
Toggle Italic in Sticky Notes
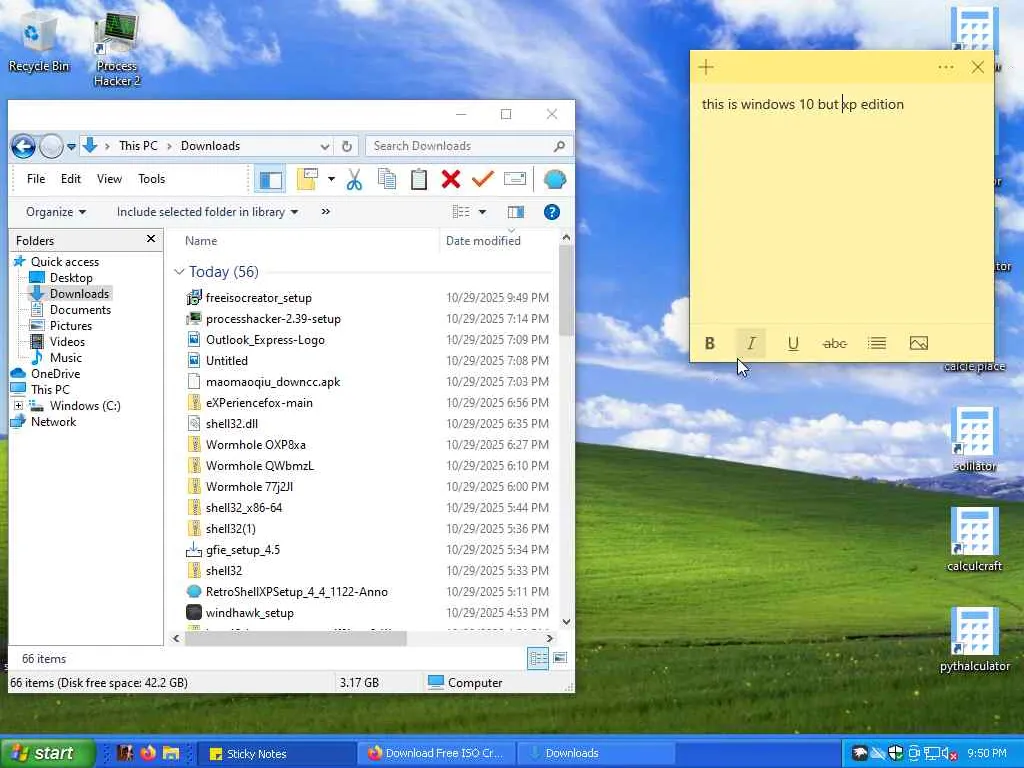coord(752,344)
